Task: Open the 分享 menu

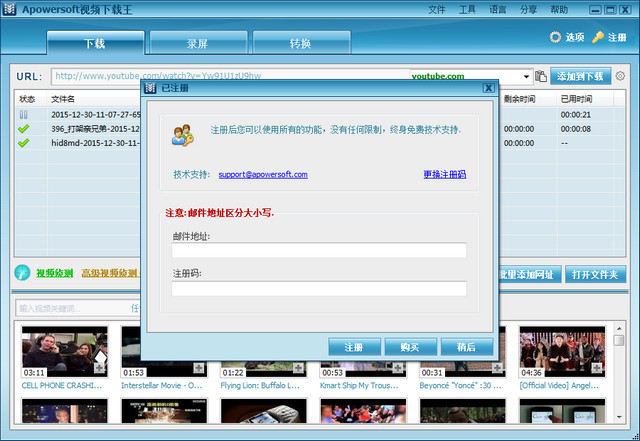Action: coord(528,9)
